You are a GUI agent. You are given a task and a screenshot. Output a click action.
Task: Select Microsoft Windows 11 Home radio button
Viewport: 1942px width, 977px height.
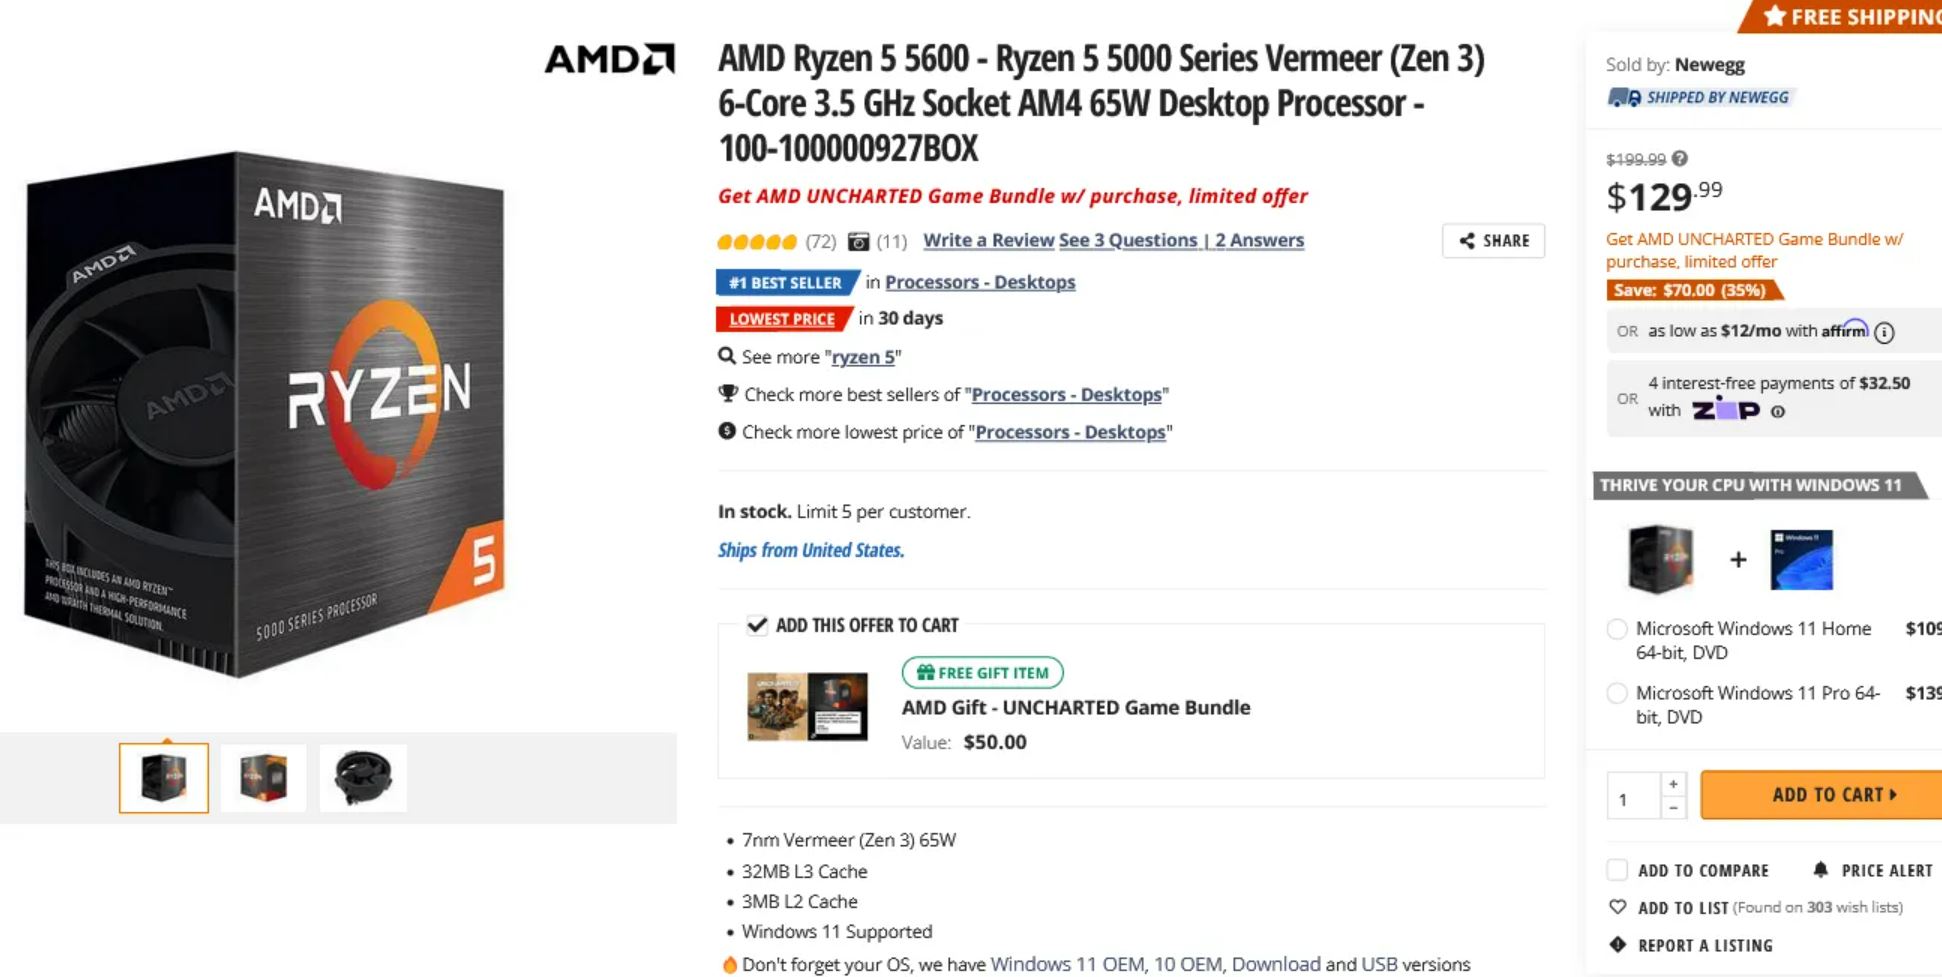tap(1617, 629)
